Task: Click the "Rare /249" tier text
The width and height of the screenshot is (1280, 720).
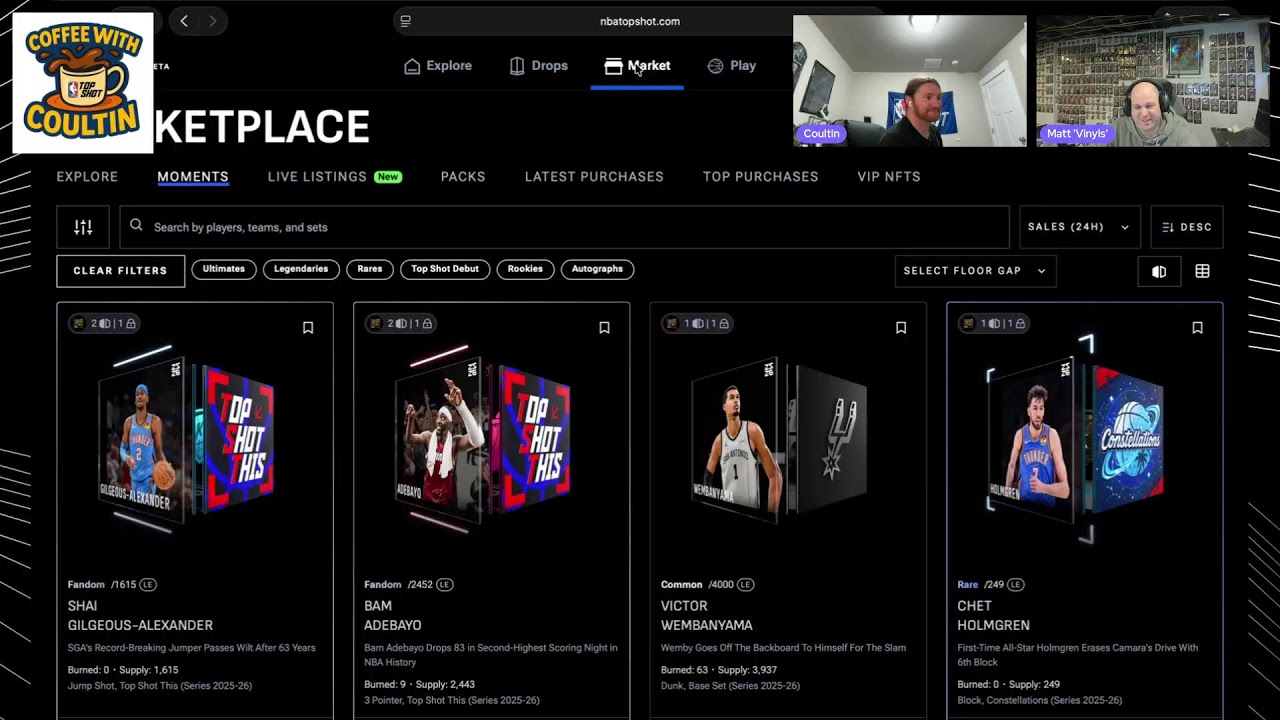Action: click(x=980, y=584)
